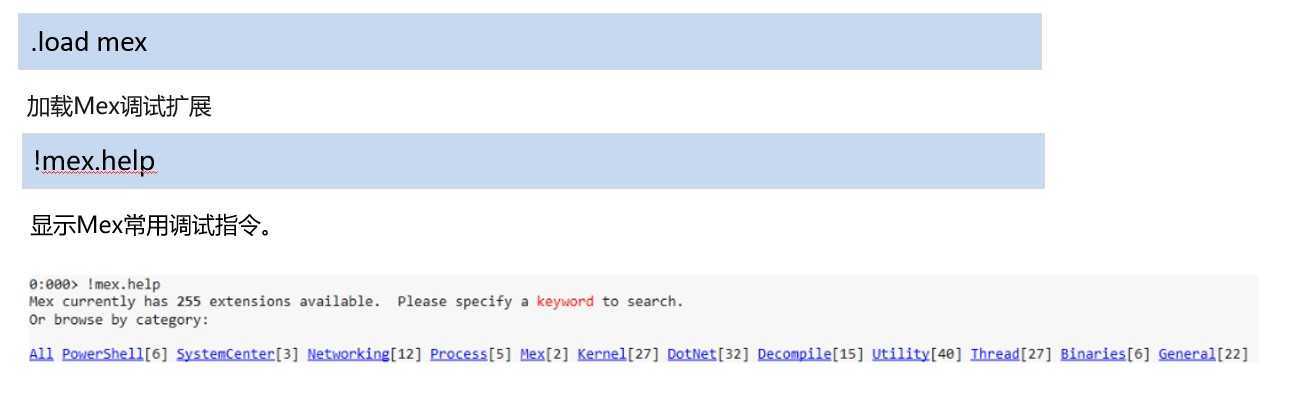Click the Utility category link

900,354
